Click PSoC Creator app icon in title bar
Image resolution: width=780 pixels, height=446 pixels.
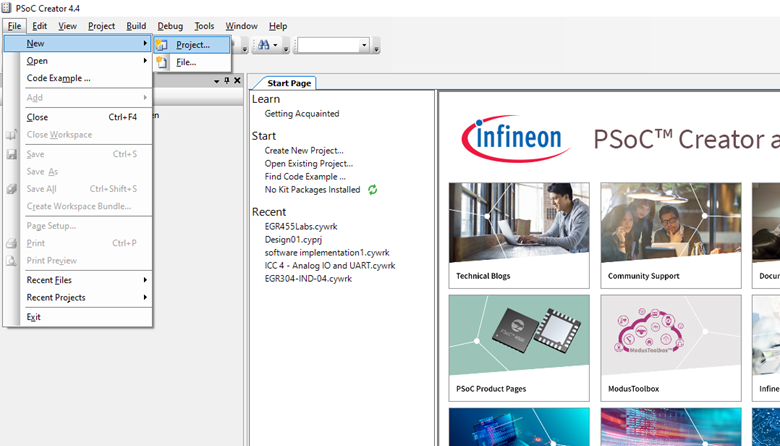point(6,8)
